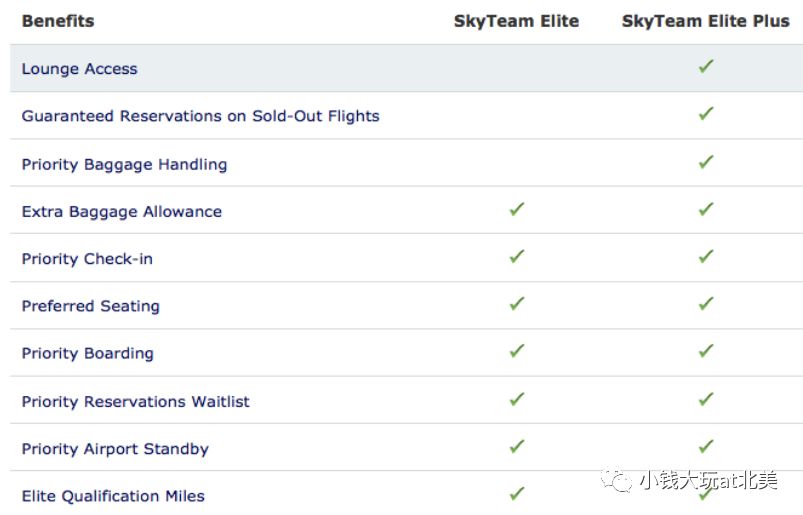The height and width of the screenshot is (515, 803).
Task: Open the Preferred Seating link
Action: tap(91, 306)
